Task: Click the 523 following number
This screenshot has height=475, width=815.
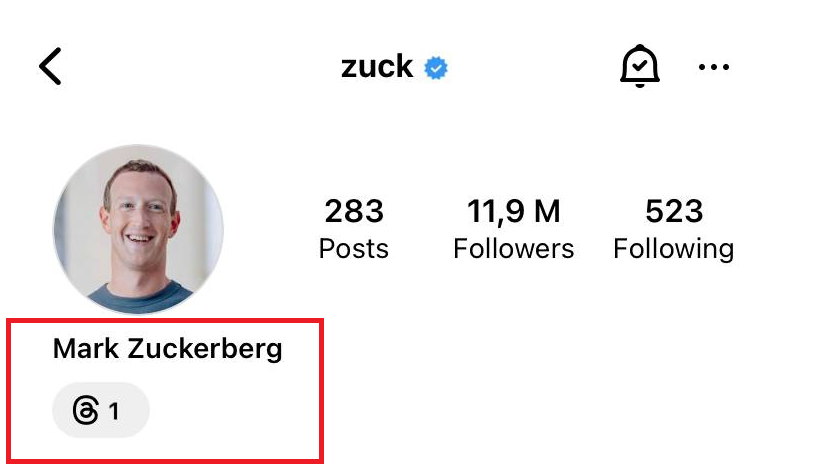Action: point(674,211)
